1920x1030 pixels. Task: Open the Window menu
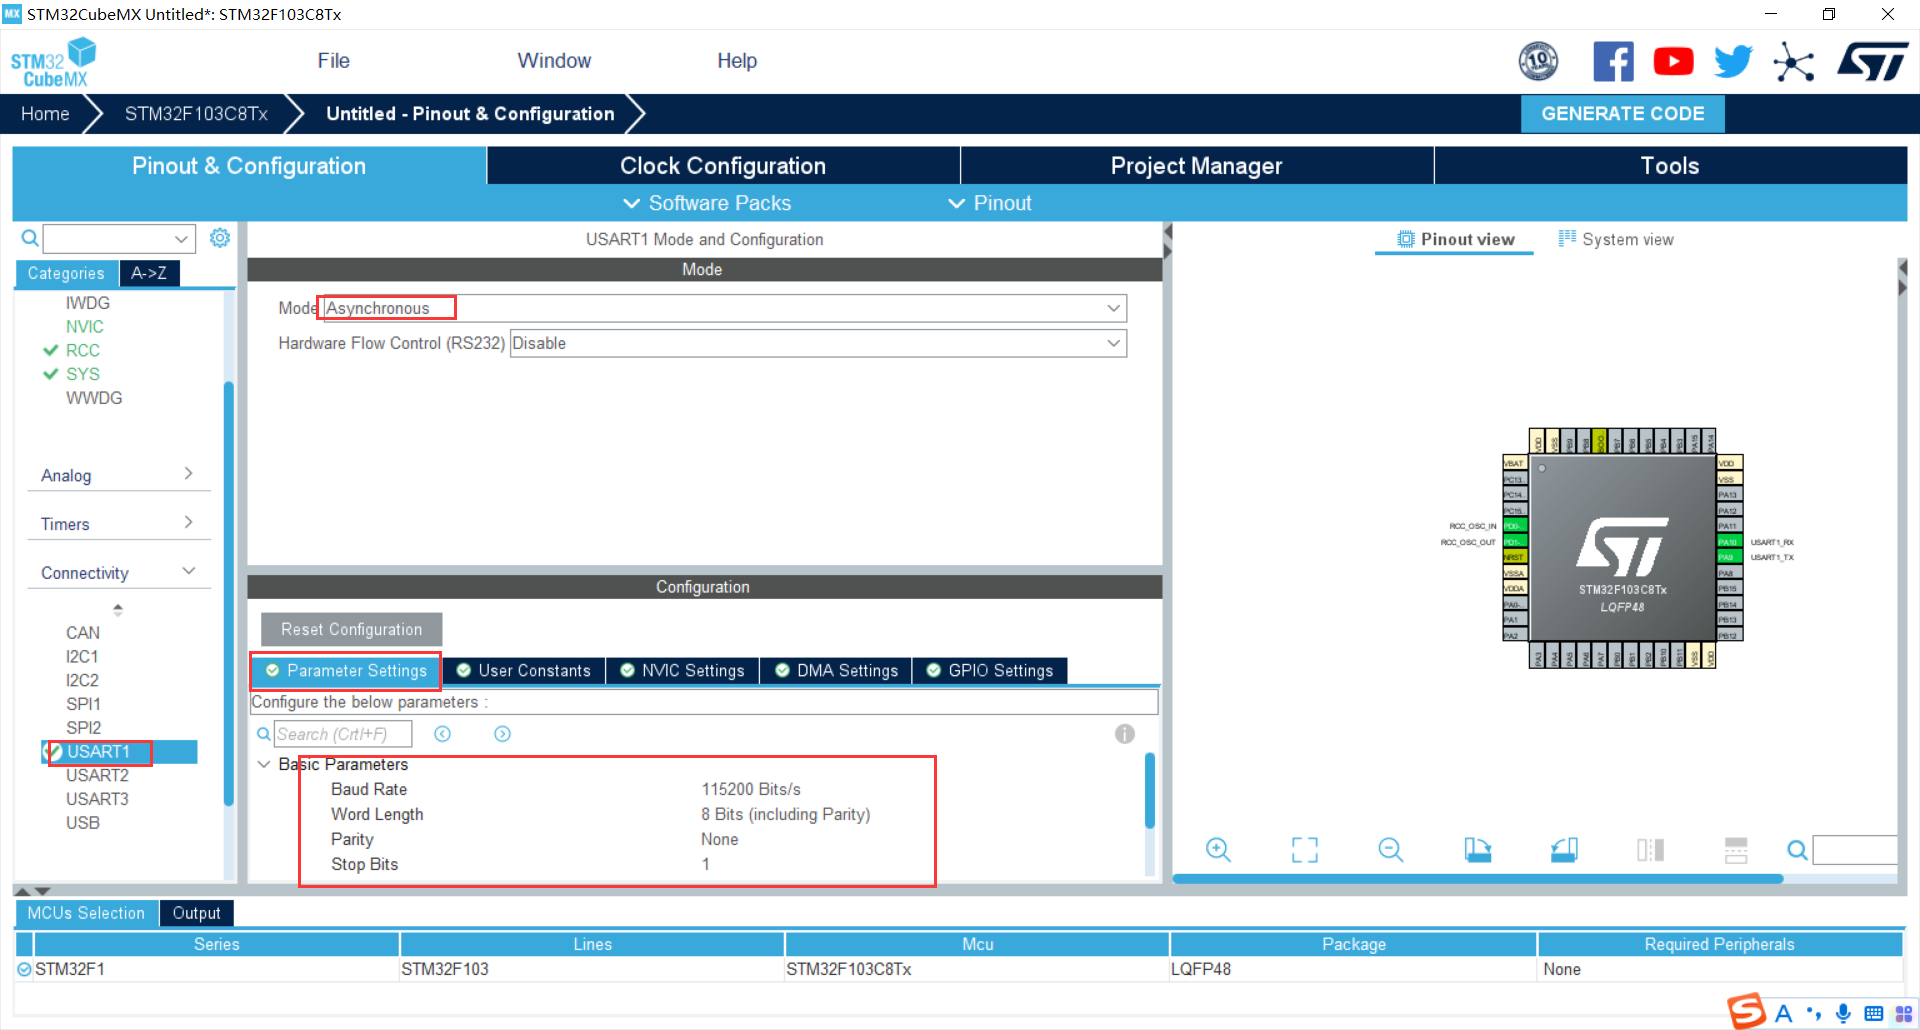[554, 61]
